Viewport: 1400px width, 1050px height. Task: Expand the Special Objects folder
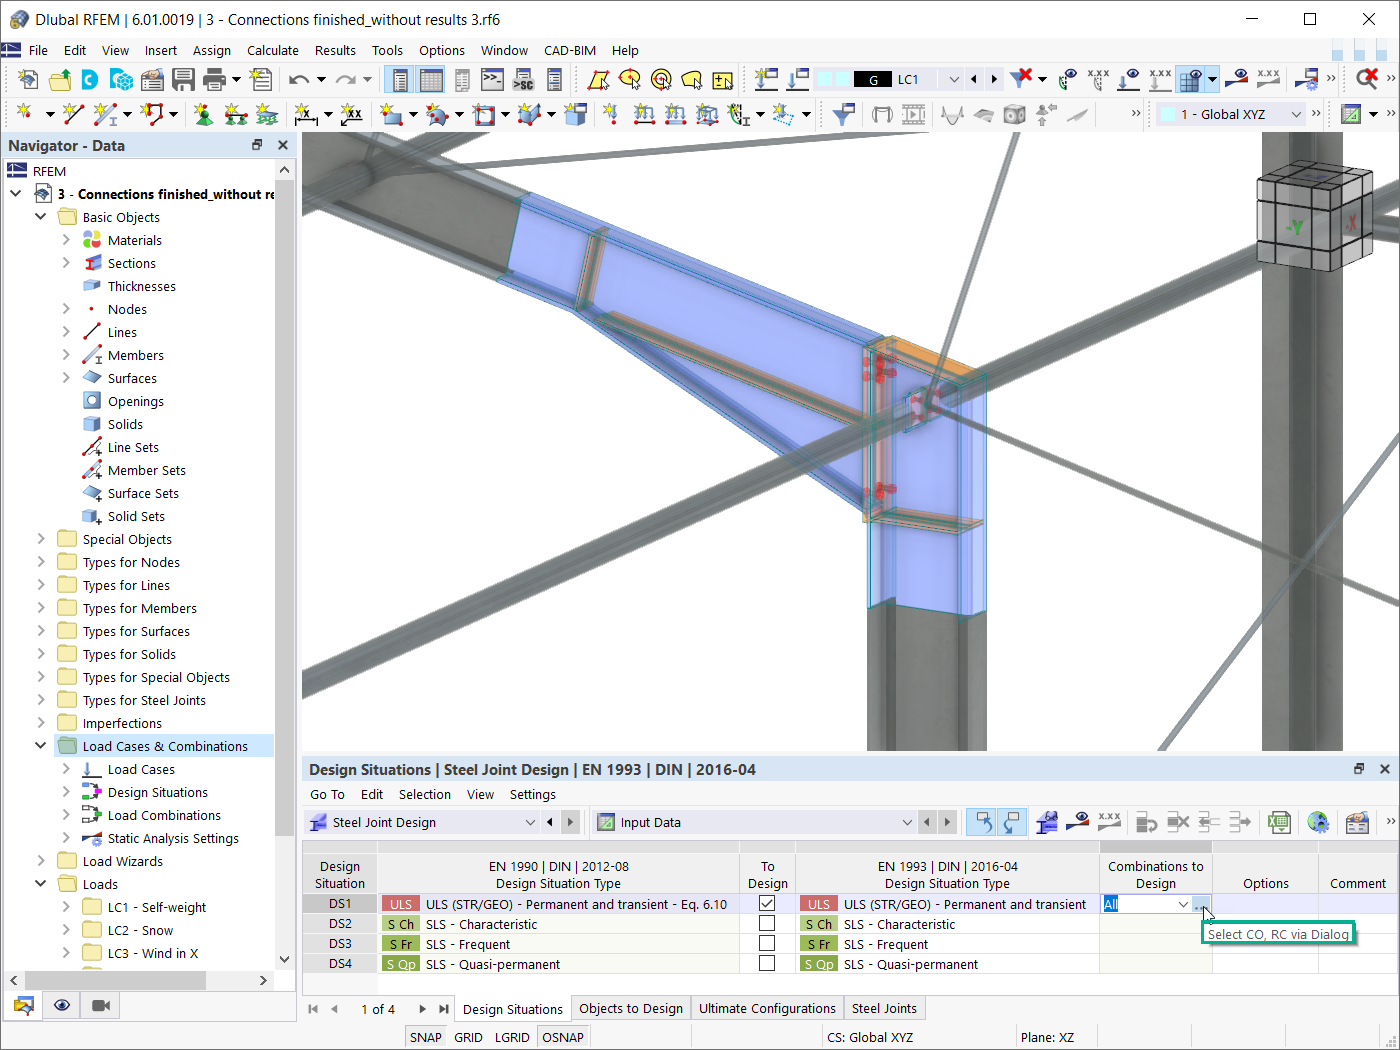tap(41, 539)
